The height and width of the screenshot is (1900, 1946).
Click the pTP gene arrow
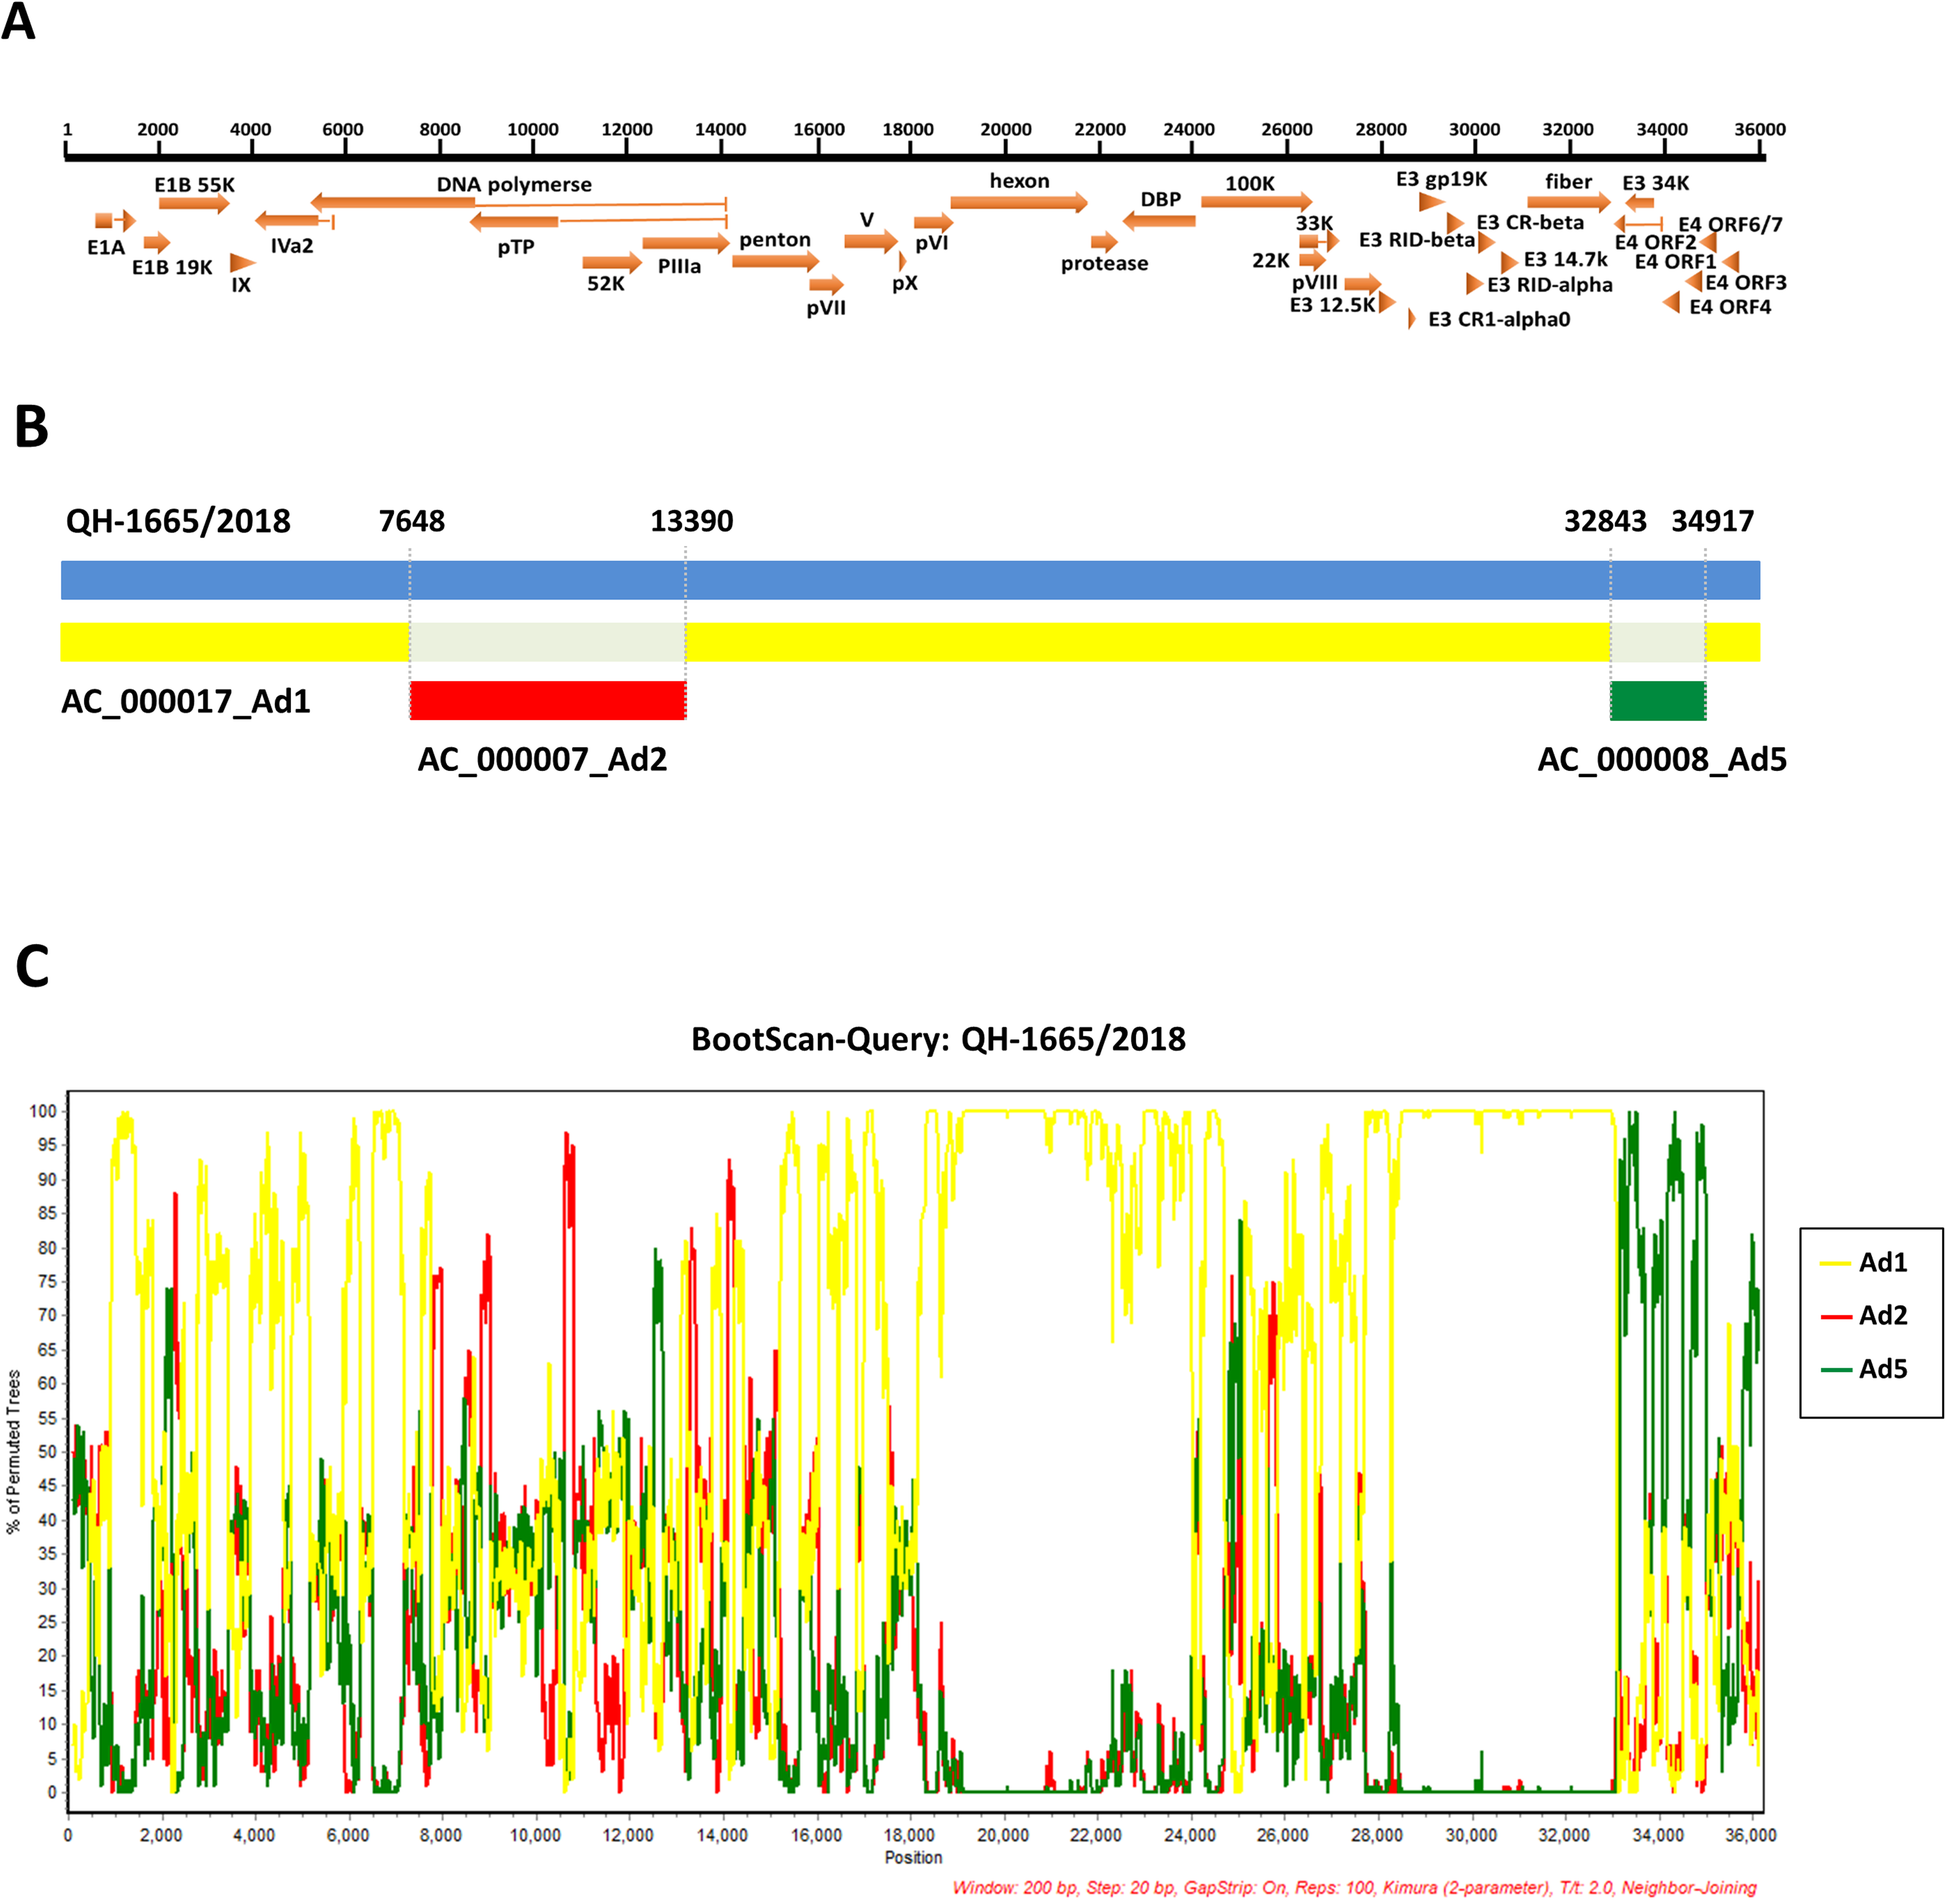point(514,222)
